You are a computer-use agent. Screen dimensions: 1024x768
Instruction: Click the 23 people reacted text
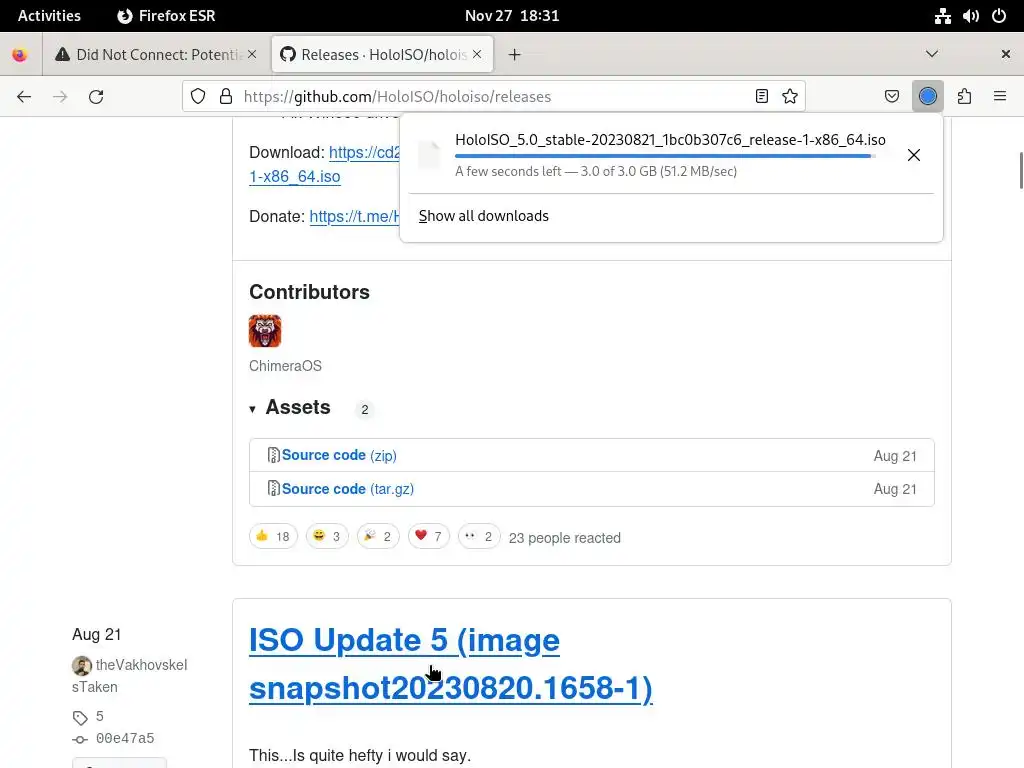(565, 538)
